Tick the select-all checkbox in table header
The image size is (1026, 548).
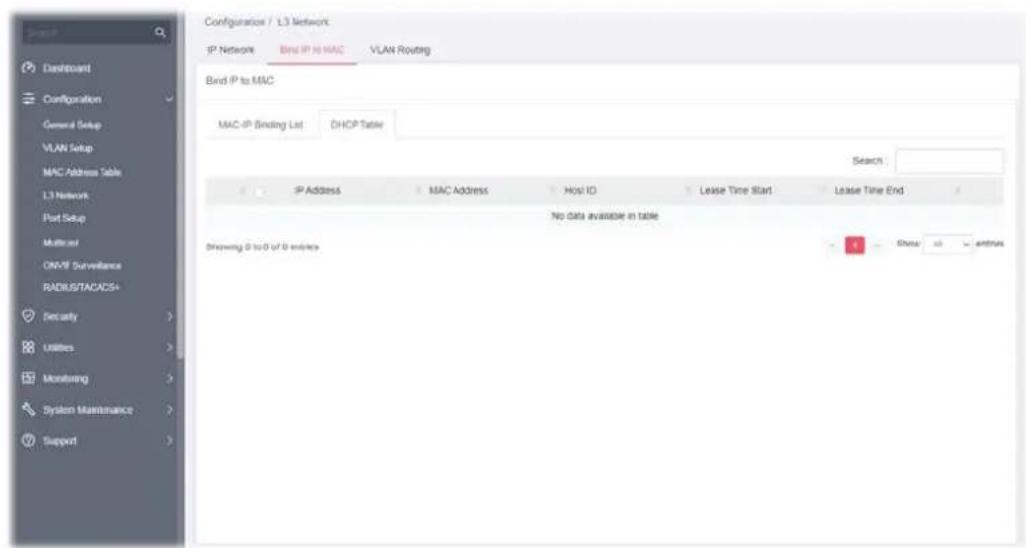pyautogui.click(x=260, y=191)
